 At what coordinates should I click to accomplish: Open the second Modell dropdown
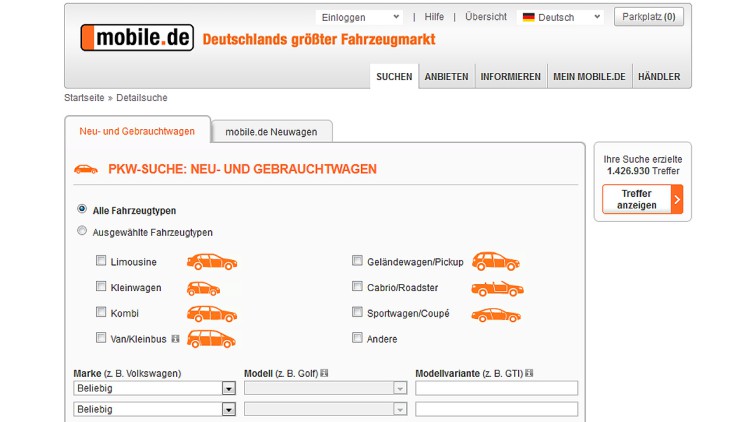[325, 409]
